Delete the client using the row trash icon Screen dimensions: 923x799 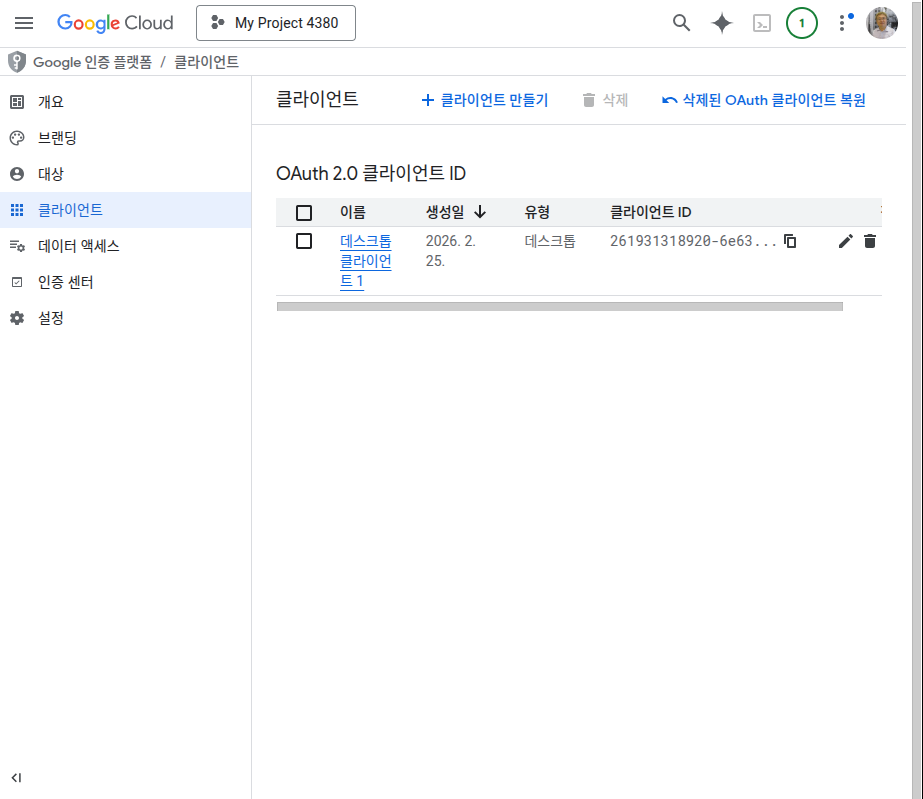click(x=870, y=241)
